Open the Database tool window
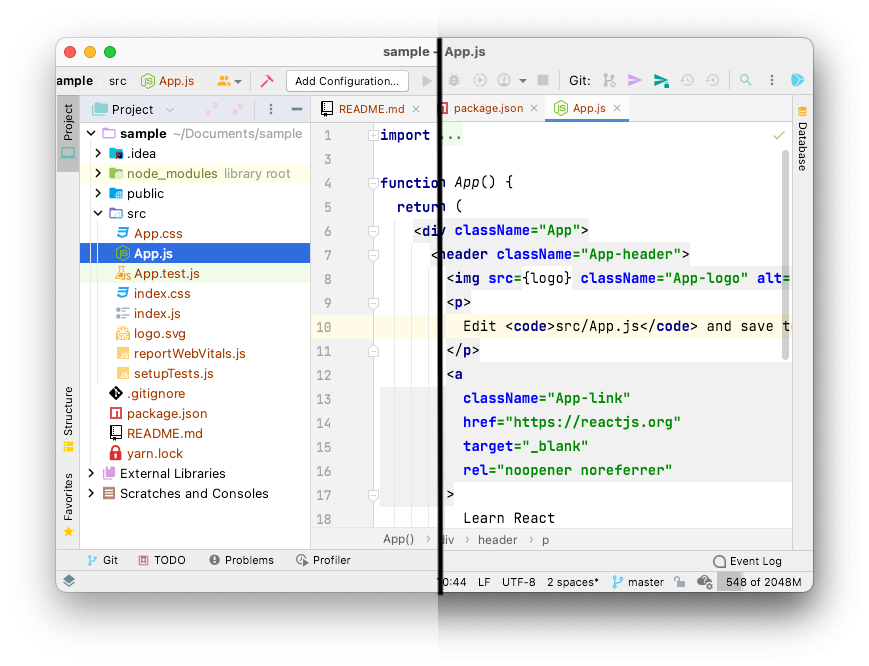This screenshot has width=869, height=666. [802, 139]
